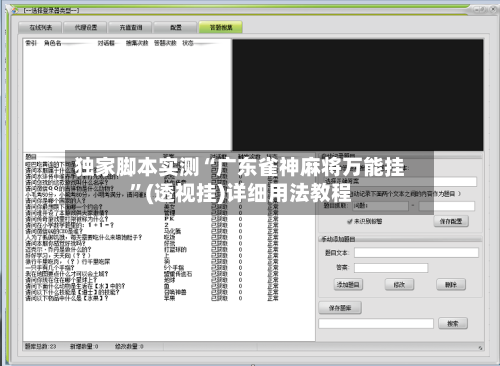Click the answer cell 马化腾
This screenshot has width=500, height=366.
point(172,231)
